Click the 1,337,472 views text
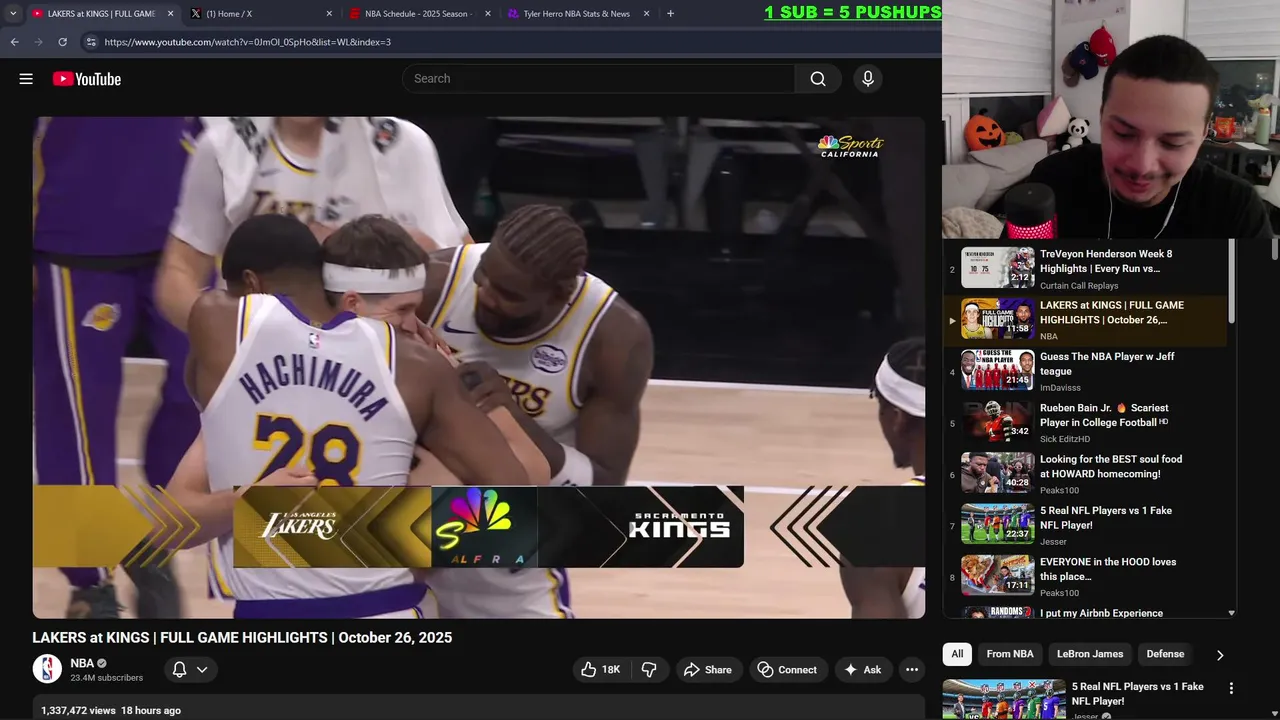 78,710
